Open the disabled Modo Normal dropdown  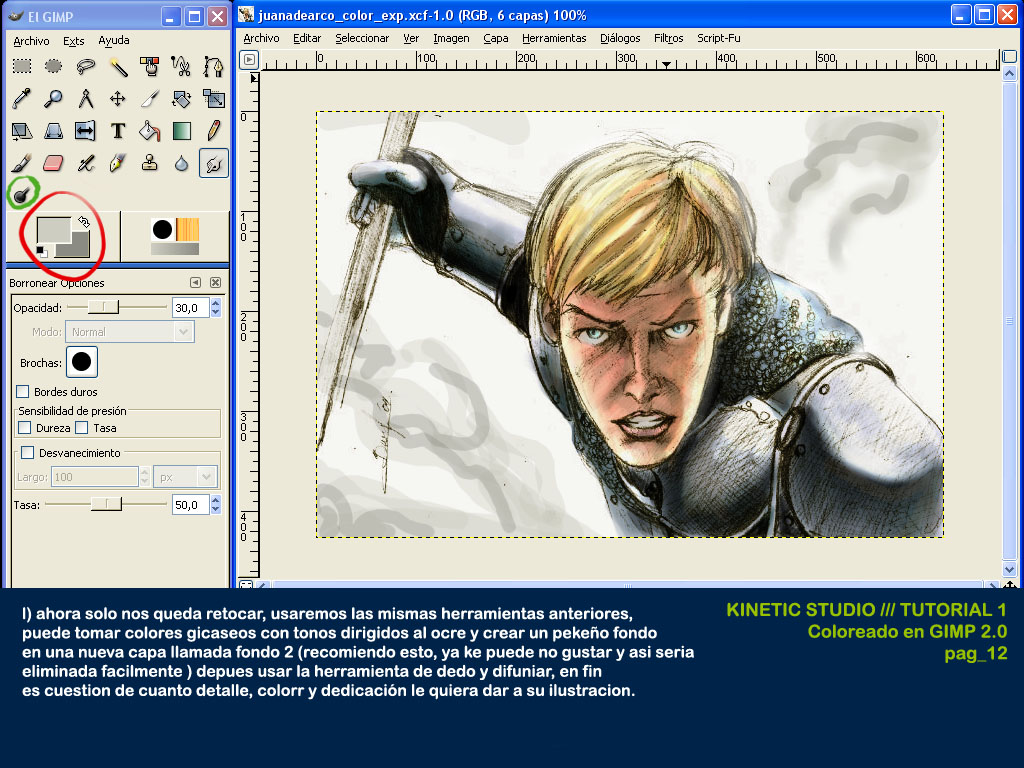tap(130, 332)
